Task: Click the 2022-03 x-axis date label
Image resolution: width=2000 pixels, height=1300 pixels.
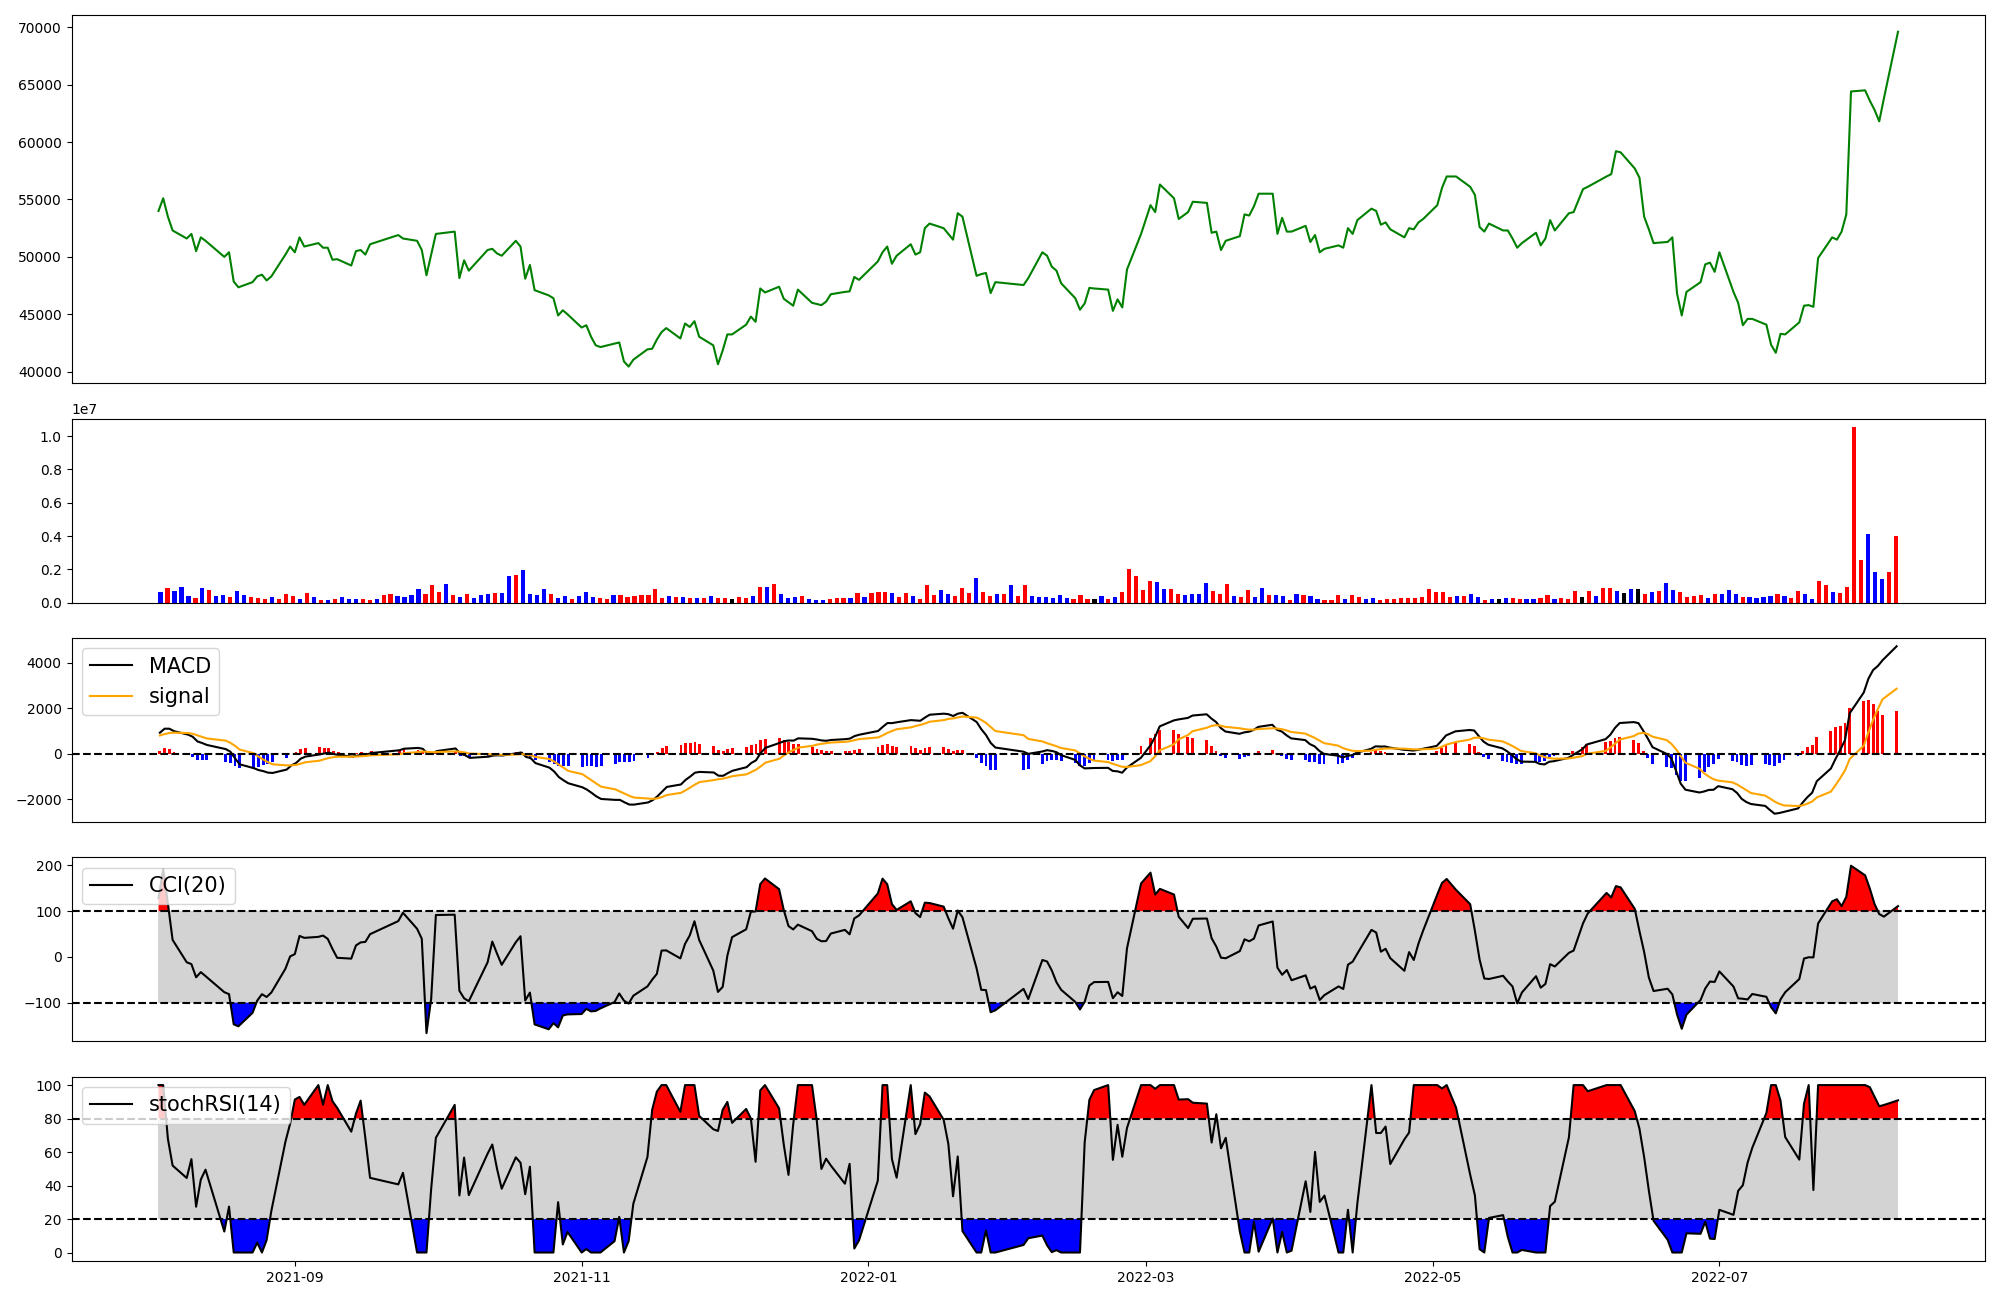Action: (1145, 1277)
